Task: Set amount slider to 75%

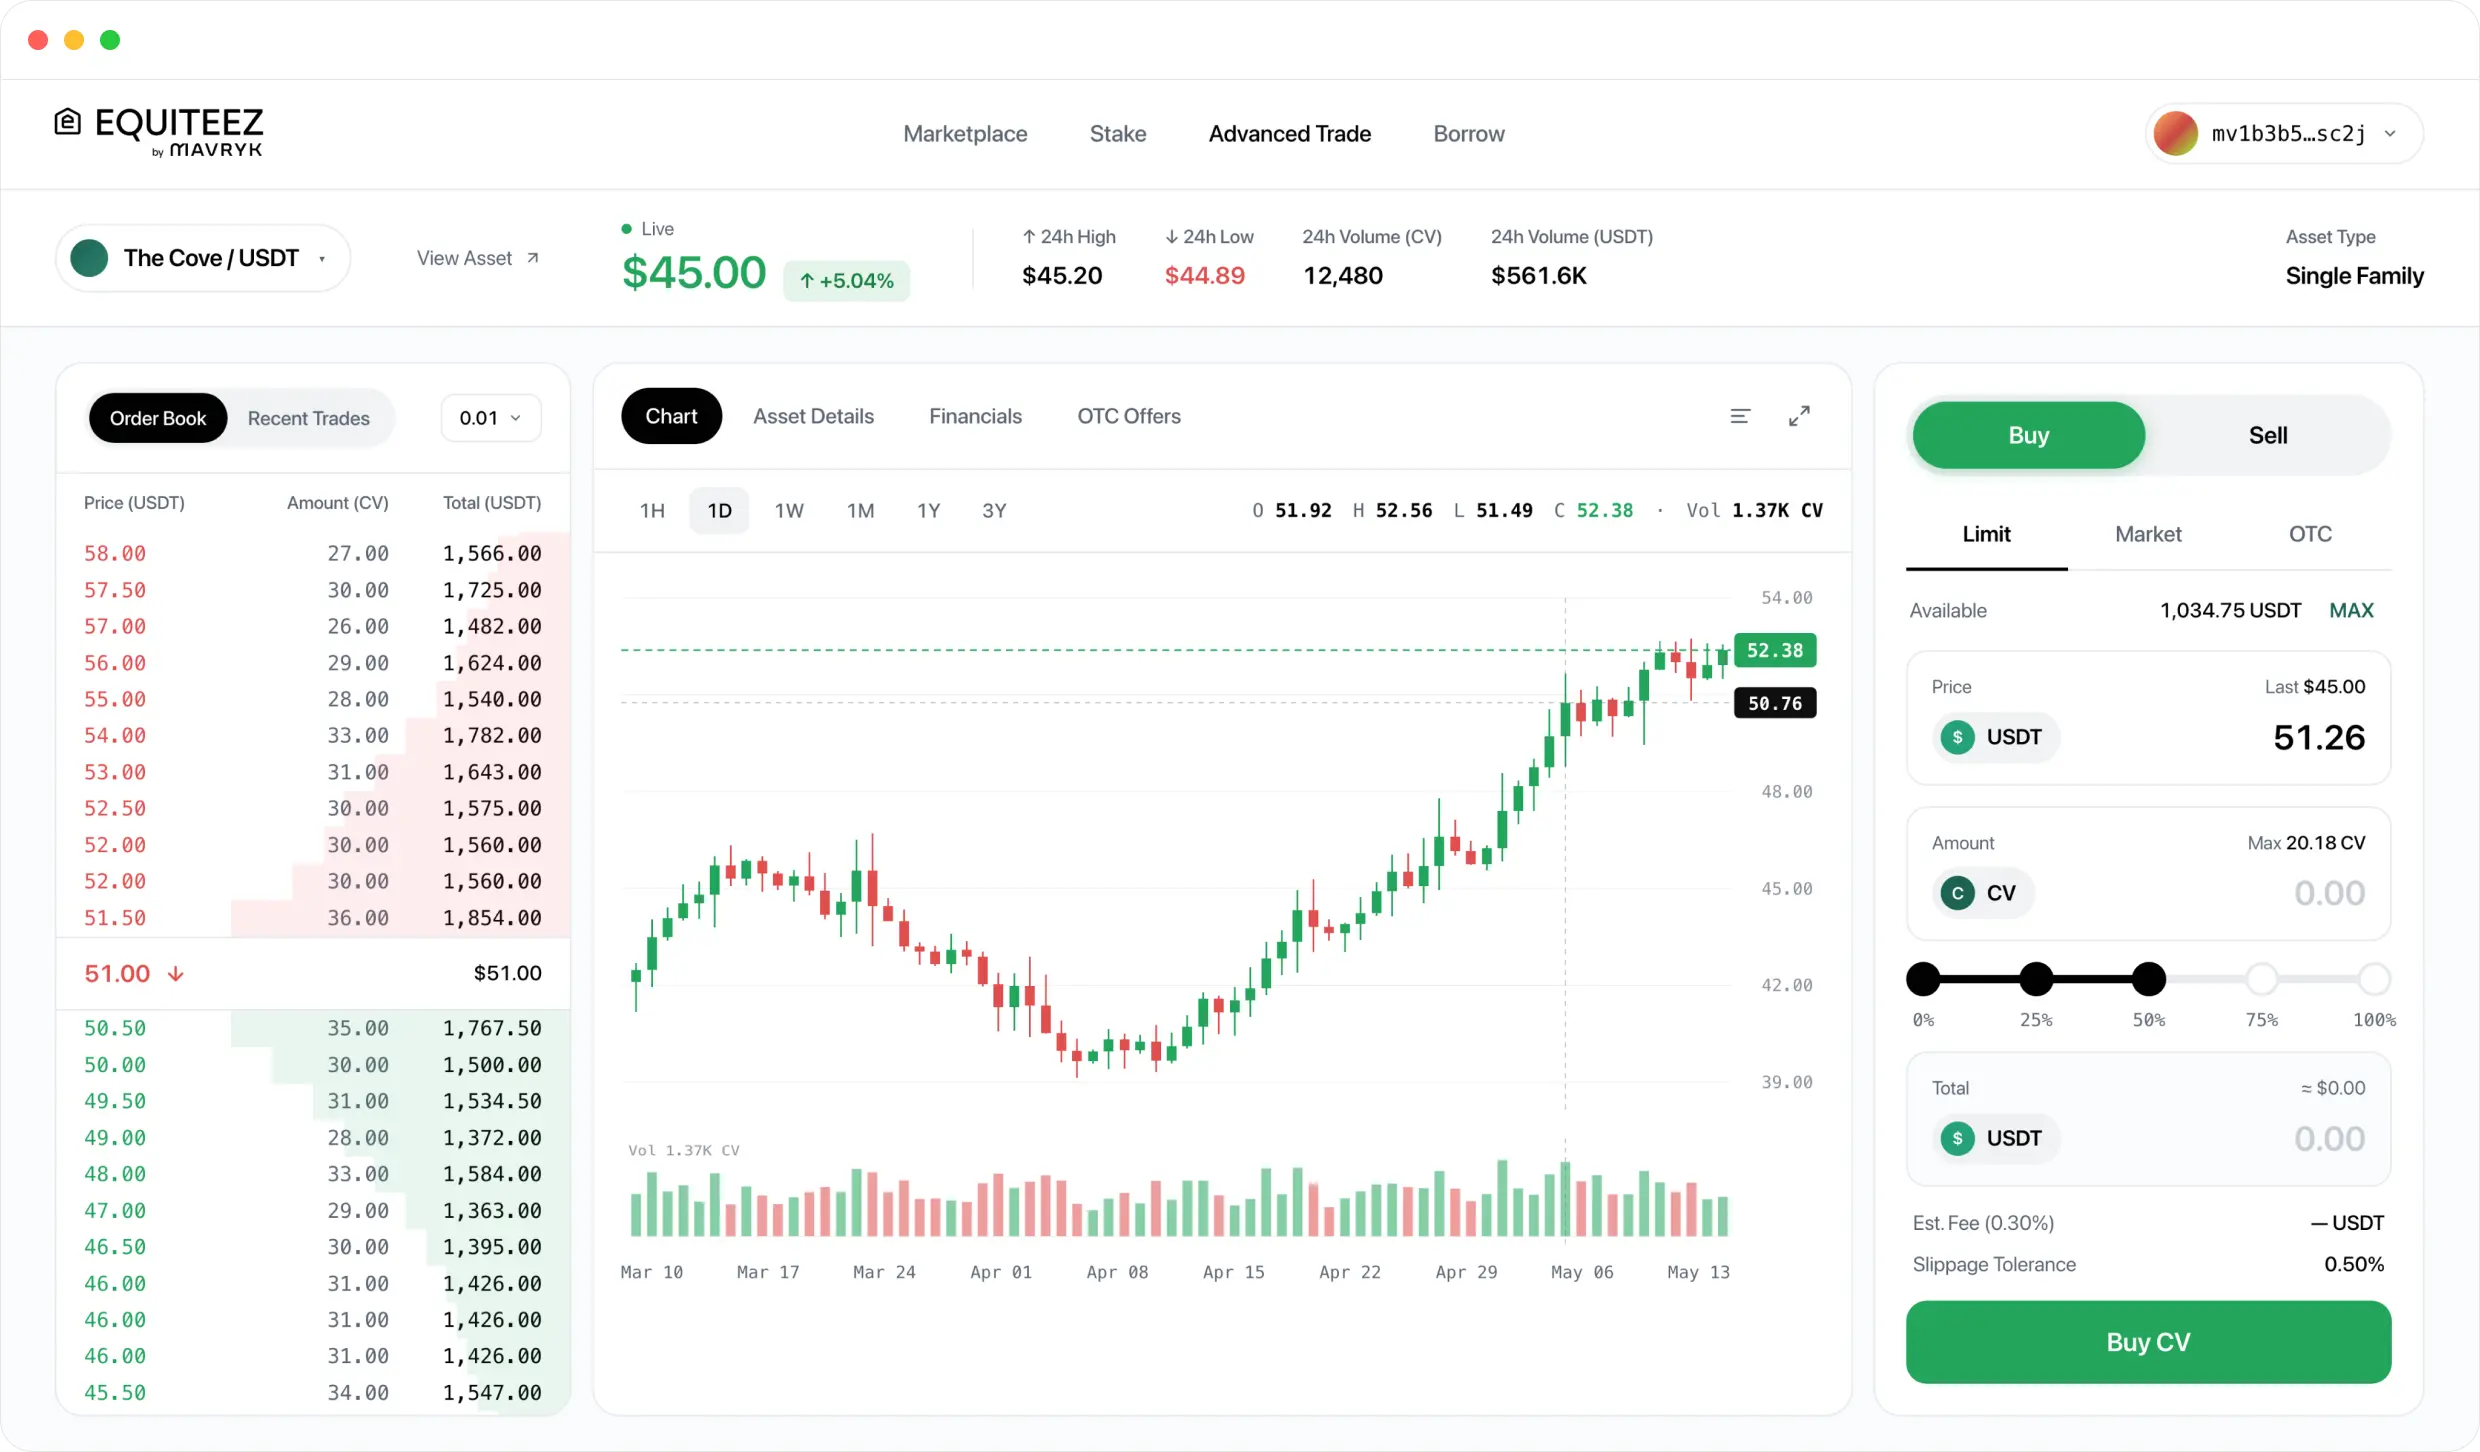Action: click(2261, 979)
